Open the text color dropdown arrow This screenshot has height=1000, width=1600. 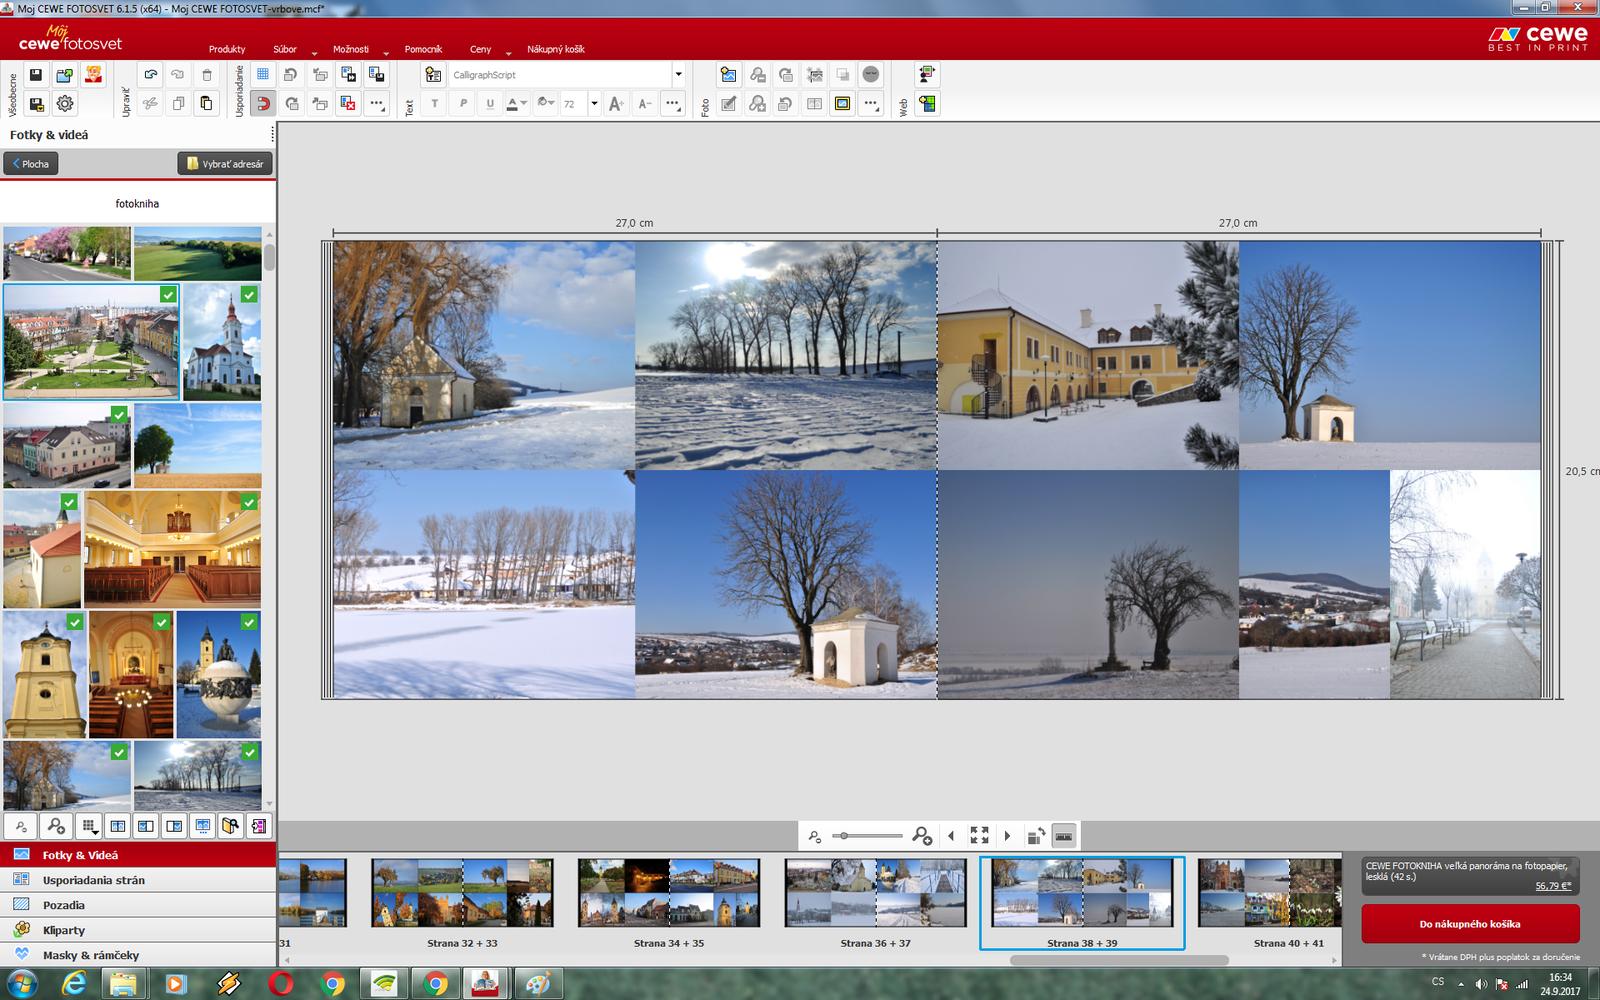(x=524, y=104)
